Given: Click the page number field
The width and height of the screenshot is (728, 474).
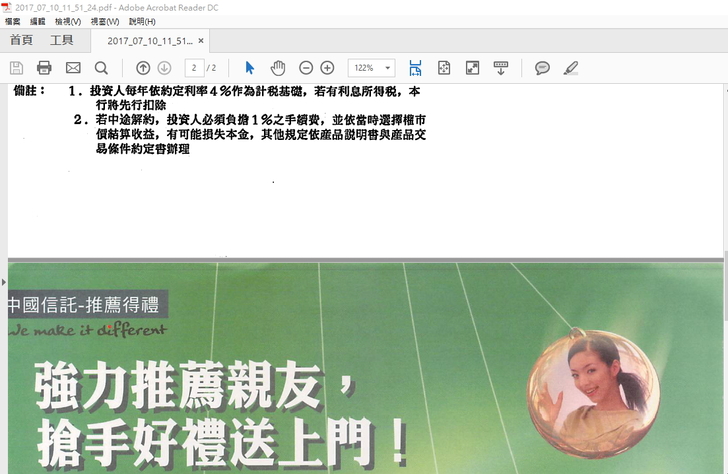Looking at the screenshot, I should point(194,68).
